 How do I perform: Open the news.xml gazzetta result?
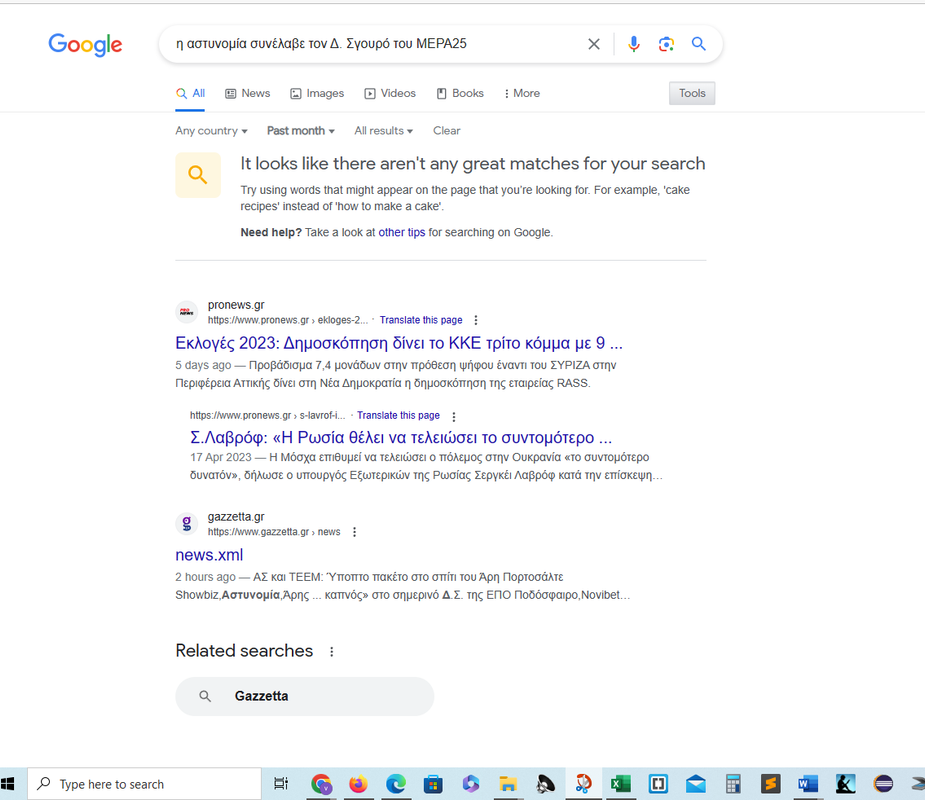[209, 555]
